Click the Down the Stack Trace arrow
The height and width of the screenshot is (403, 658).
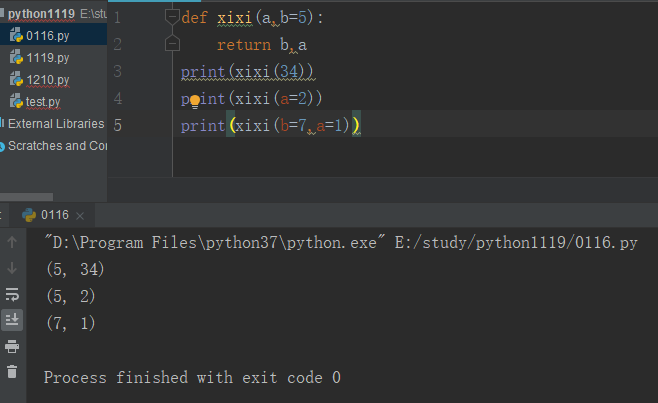point(12,268)
